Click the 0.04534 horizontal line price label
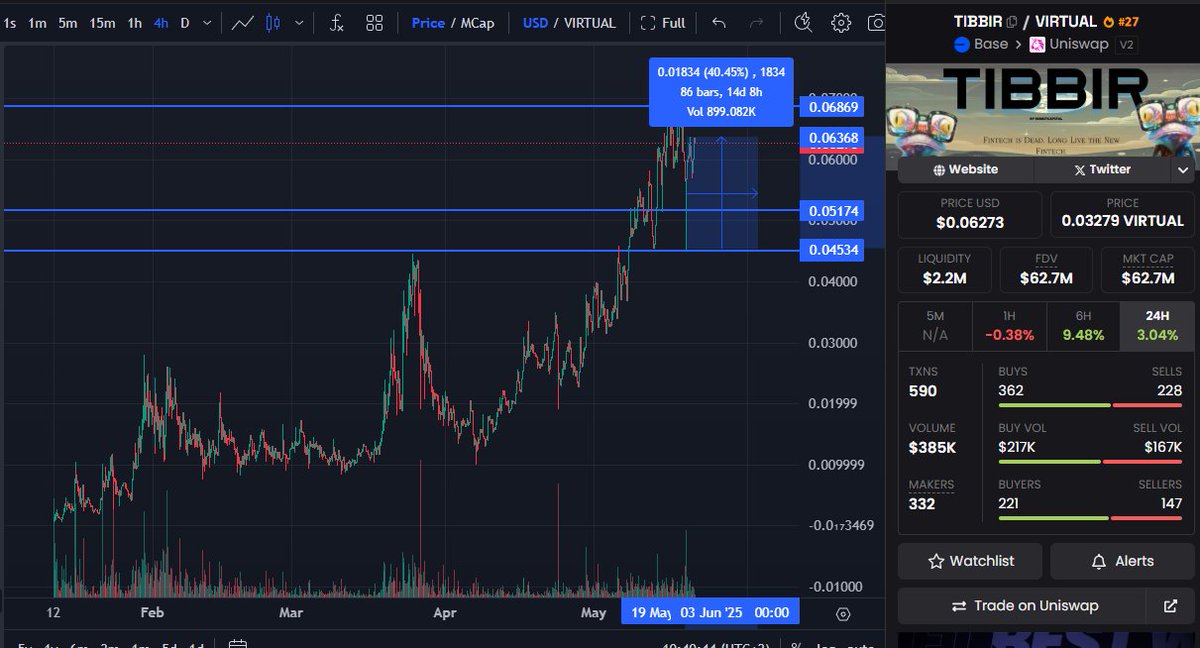1200x648 pixels. pos(833,250)
